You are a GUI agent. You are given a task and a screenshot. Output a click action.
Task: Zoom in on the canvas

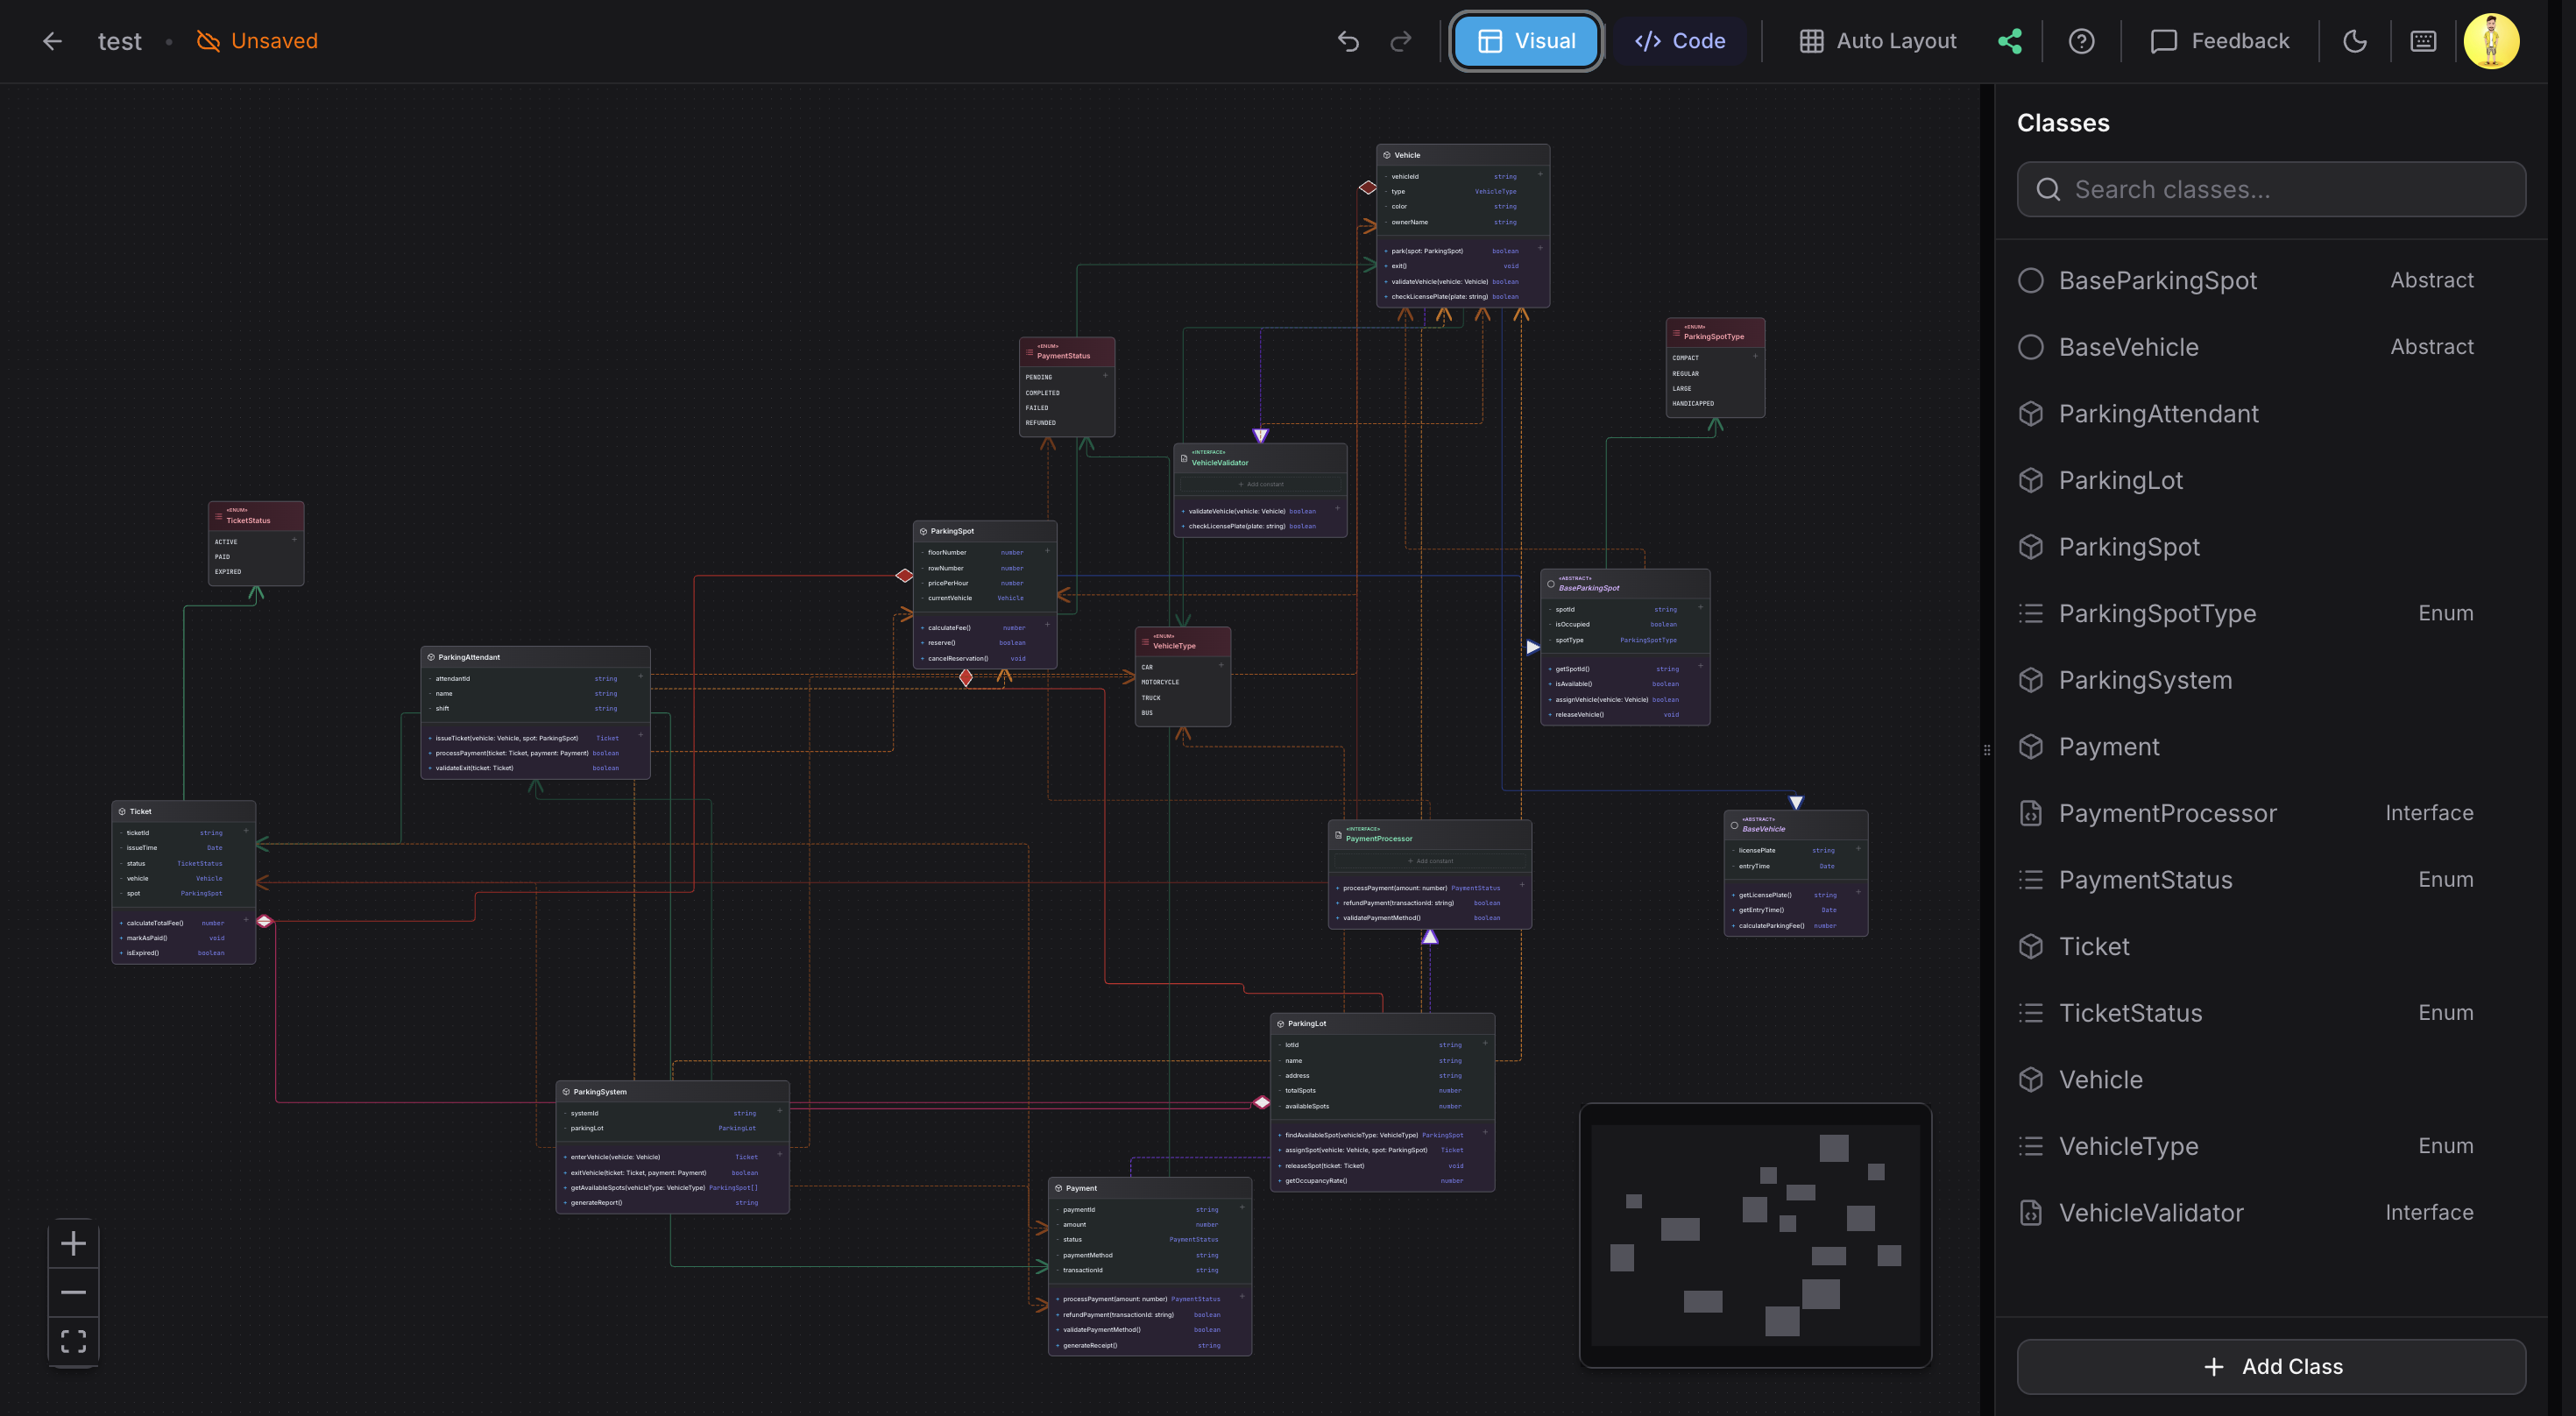[73, 1243]
